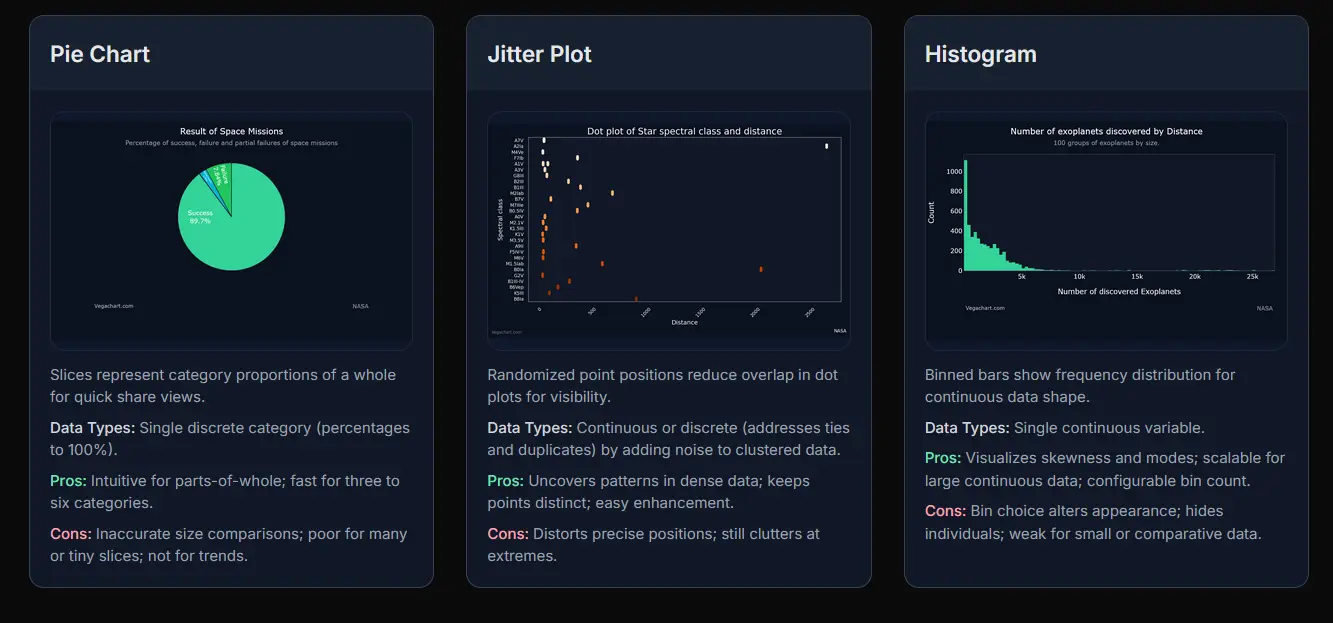Viewport: 1333px width, 623px height.
Task: Click the white outlier dot at the jitter plot's top right
Action: (826, 146)
